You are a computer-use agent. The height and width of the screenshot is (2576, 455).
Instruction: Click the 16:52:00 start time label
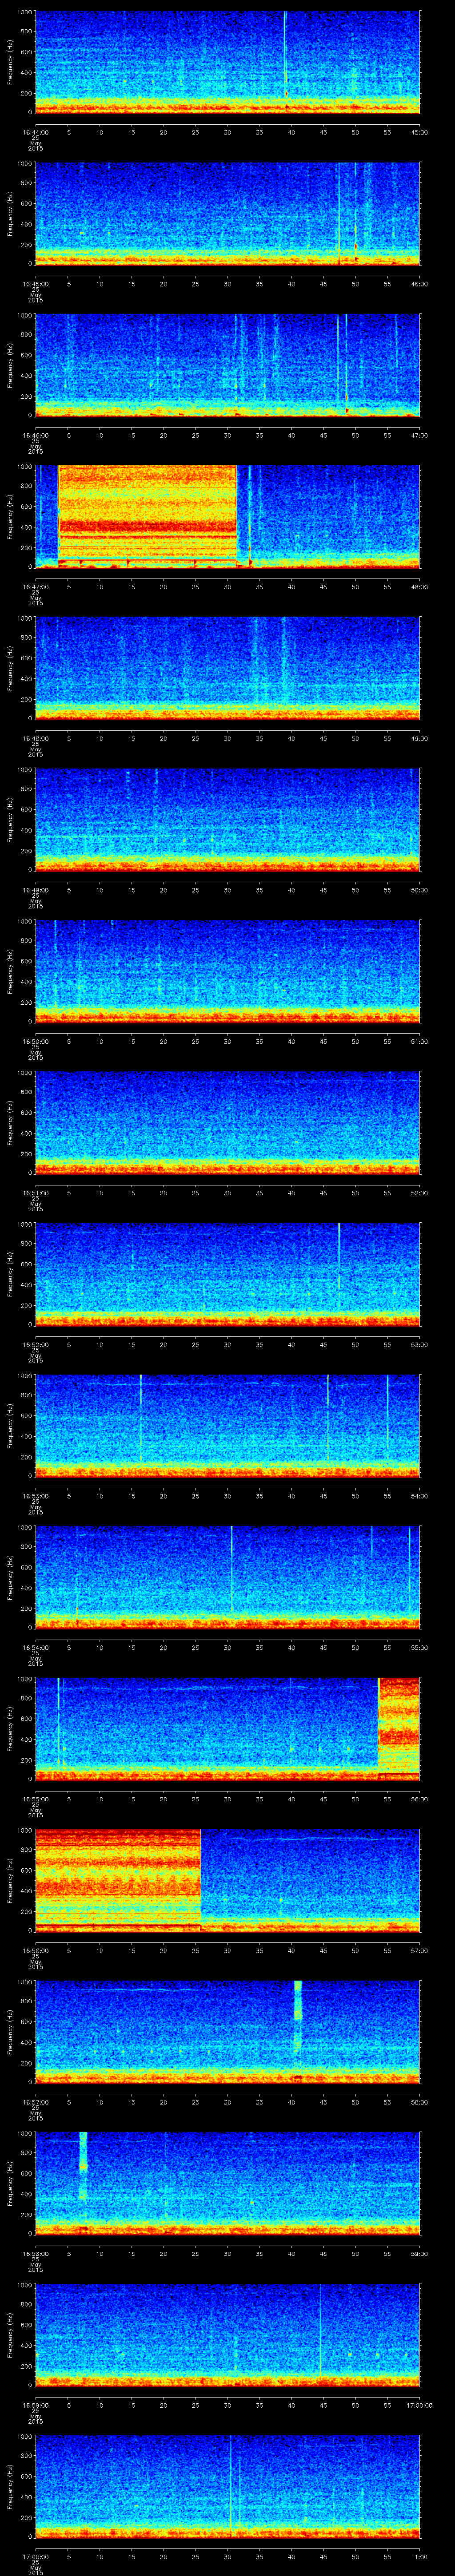click(36, 1344)
